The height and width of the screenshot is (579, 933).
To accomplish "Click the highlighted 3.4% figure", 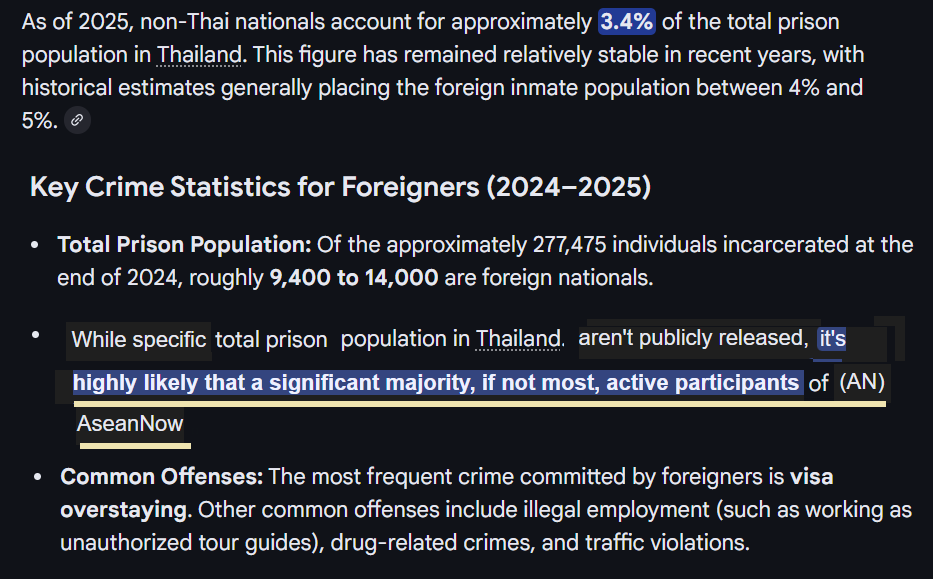I will click(x=627, y=21).
